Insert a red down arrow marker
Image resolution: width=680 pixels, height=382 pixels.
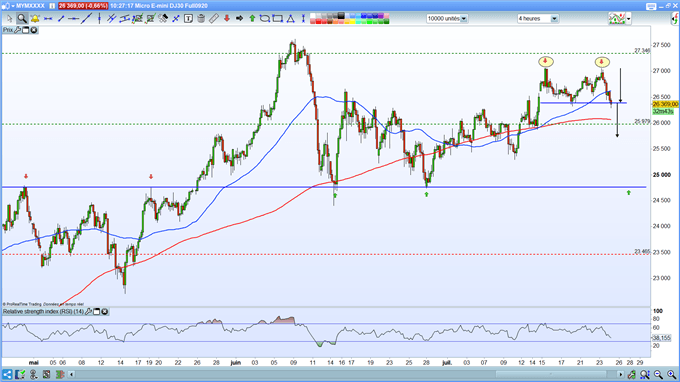[x=226, y=19]
